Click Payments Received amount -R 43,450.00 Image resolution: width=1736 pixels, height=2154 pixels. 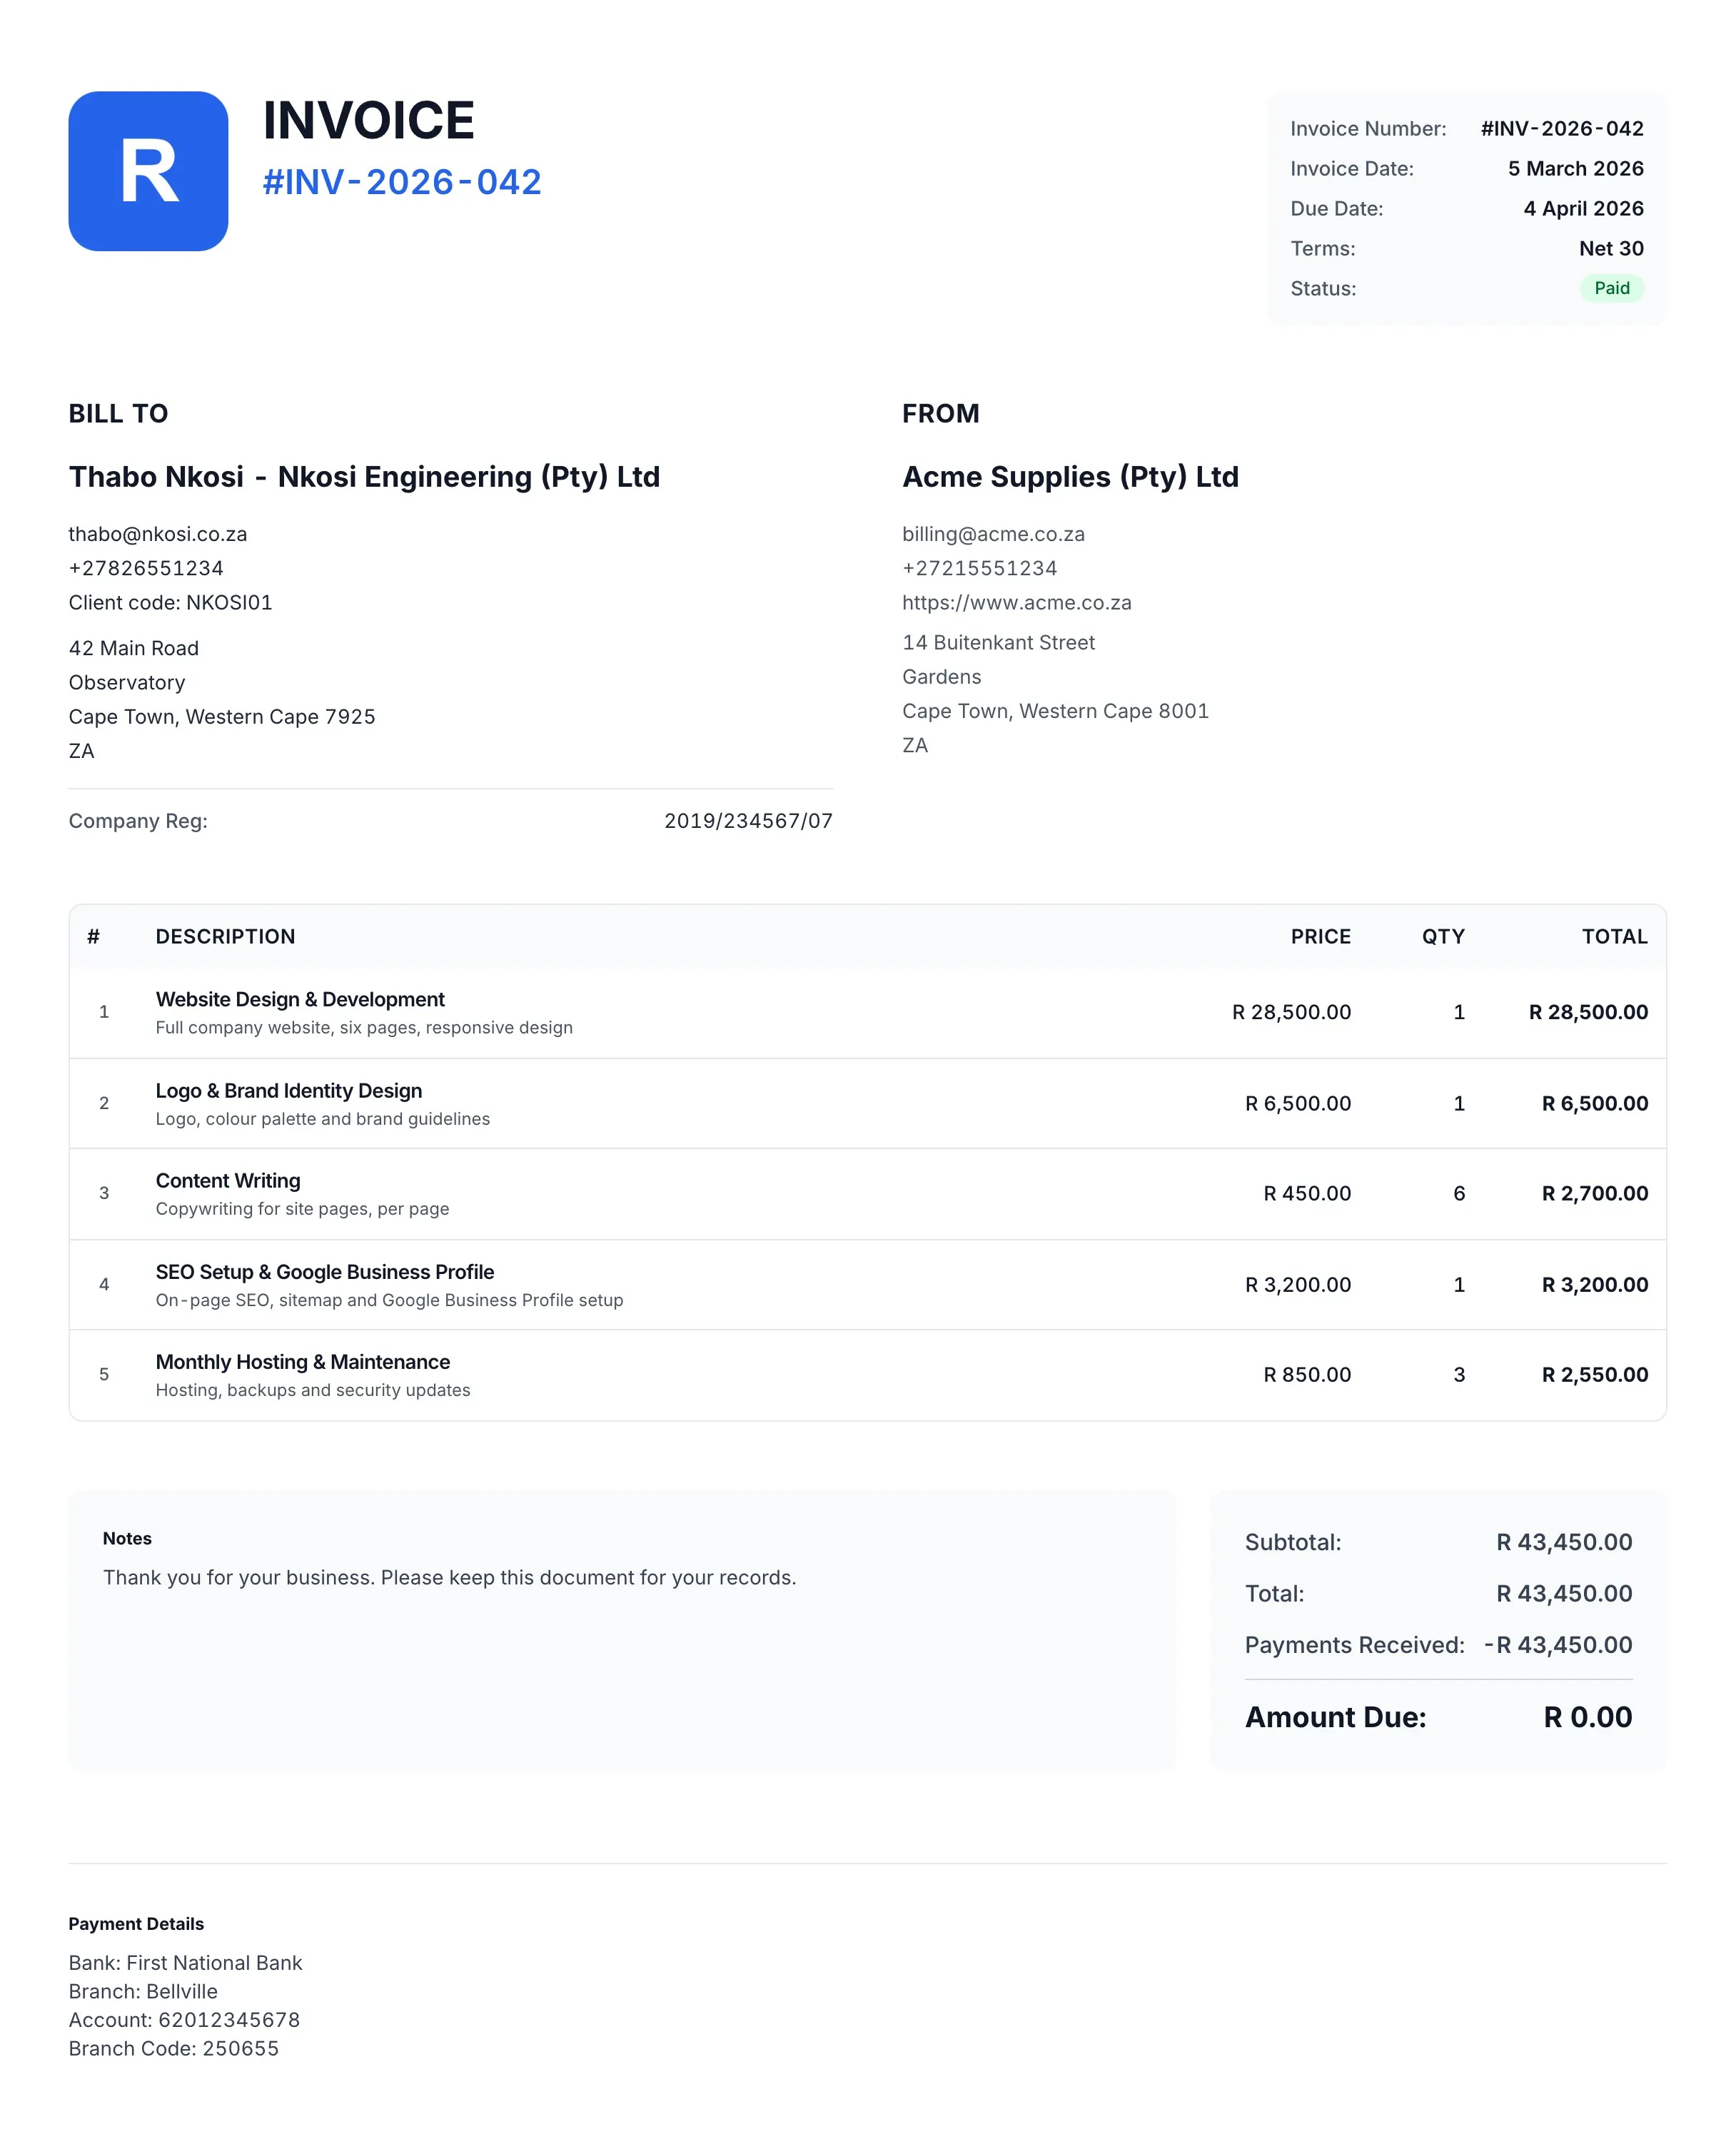(x=1558, y=1645)
